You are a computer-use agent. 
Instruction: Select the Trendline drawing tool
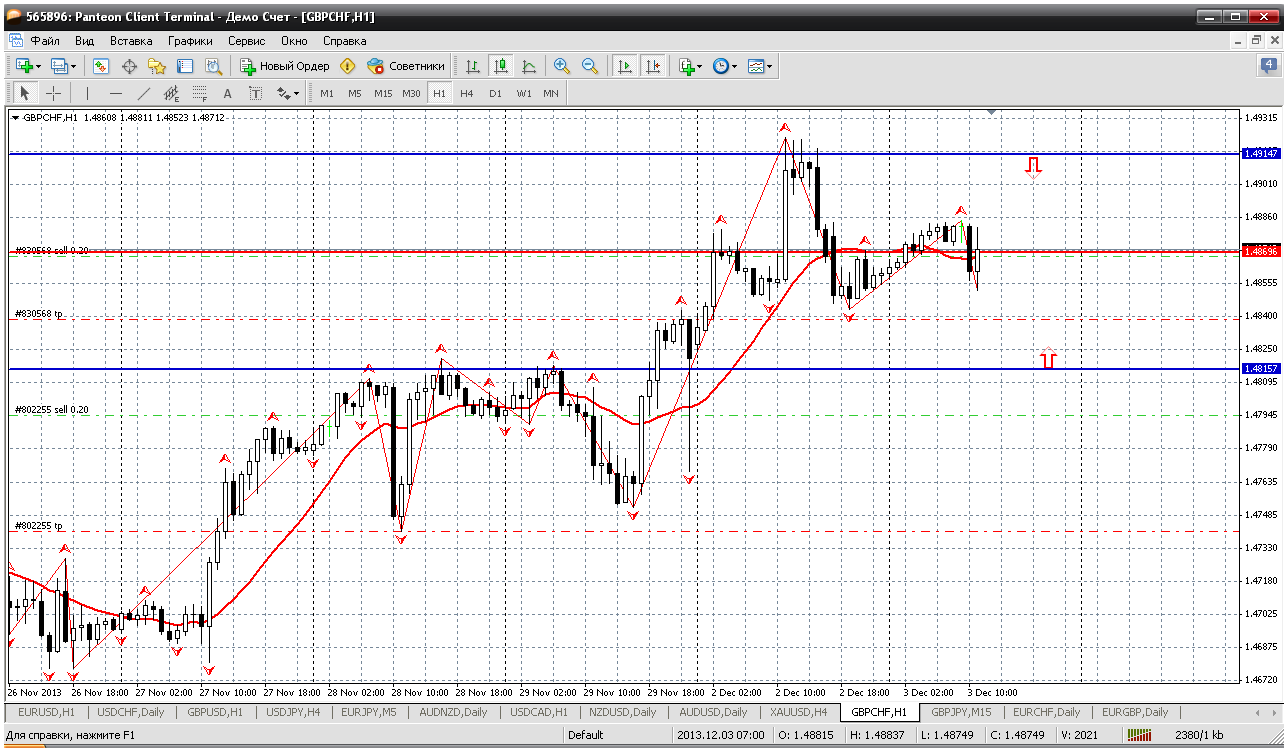coord(143,93)
